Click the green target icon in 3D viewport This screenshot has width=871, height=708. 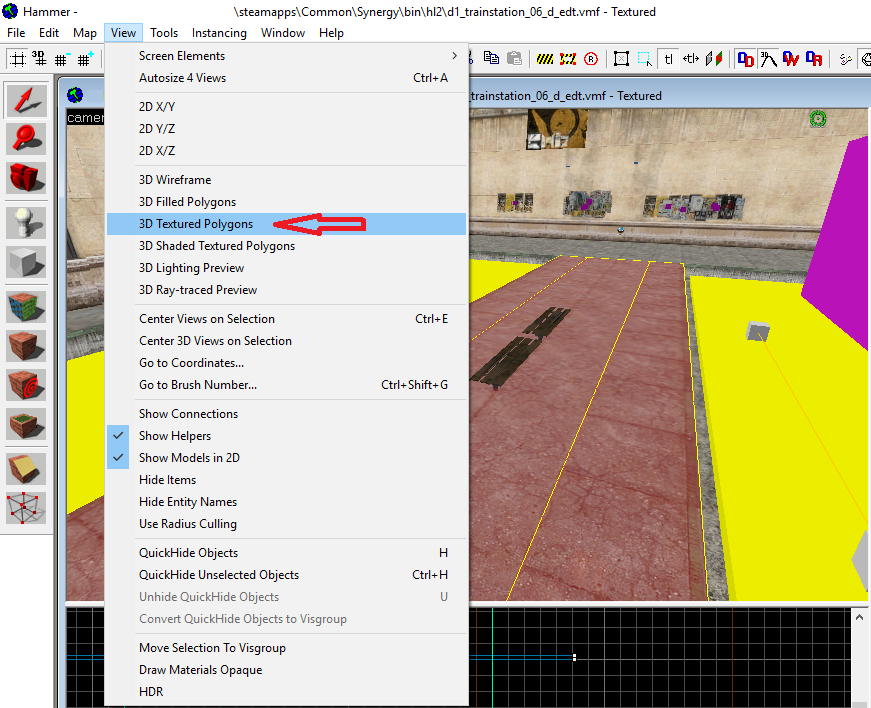(818, 118)
